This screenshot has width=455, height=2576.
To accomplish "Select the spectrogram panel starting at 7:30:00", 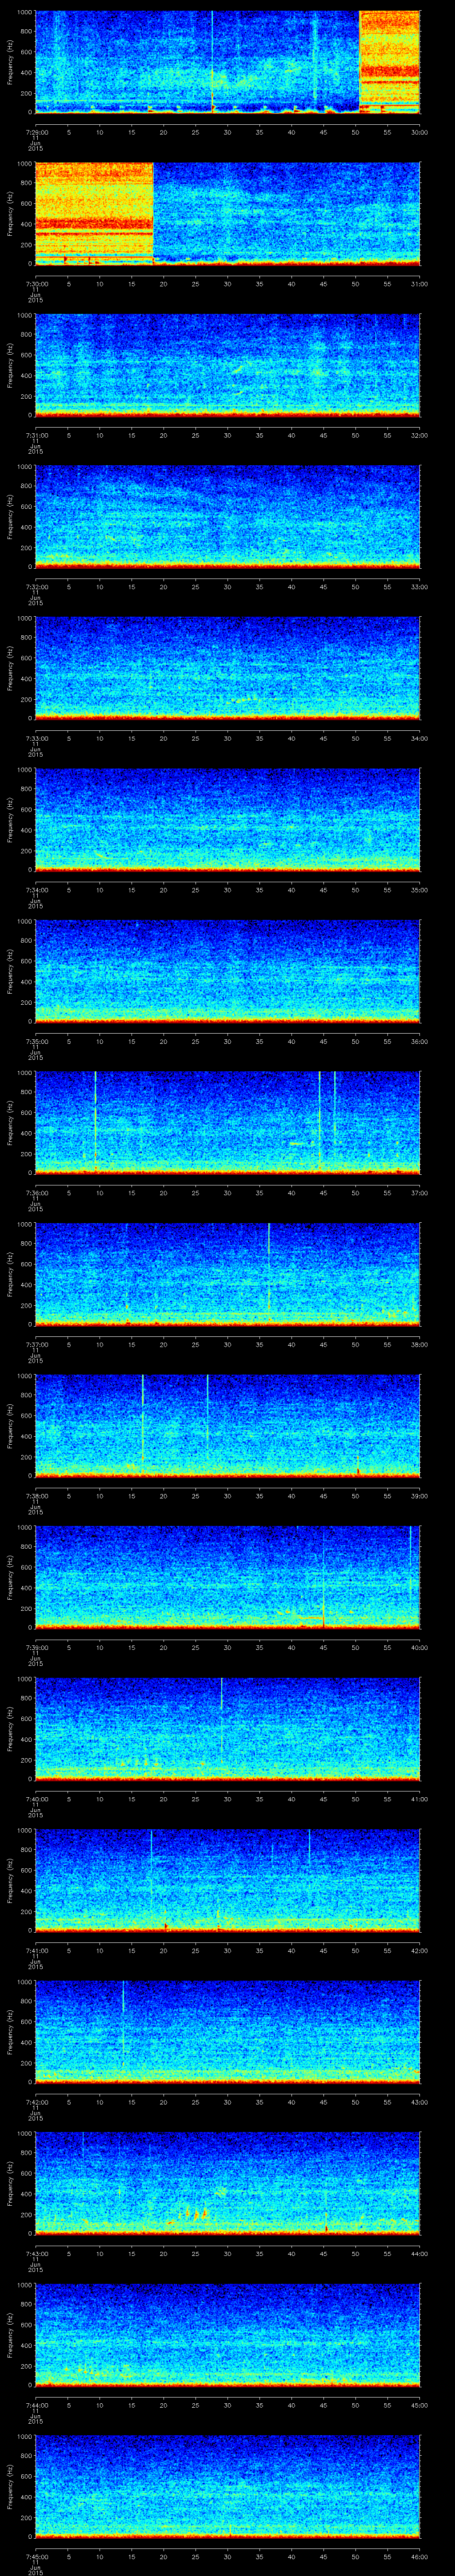I will pos(227,214).
